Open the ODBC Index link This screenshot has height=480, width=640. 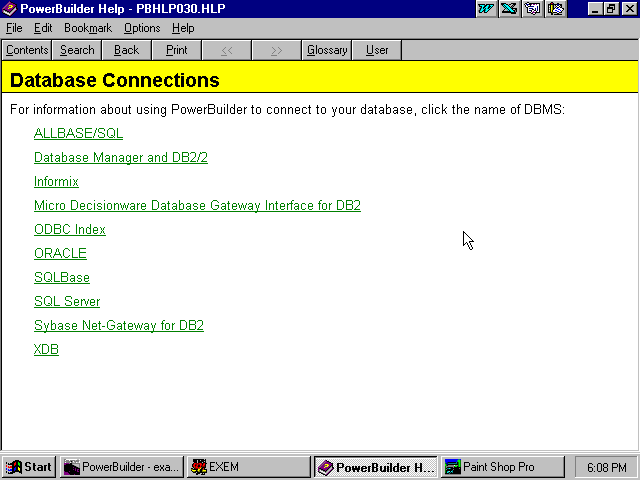coord(70,229)
